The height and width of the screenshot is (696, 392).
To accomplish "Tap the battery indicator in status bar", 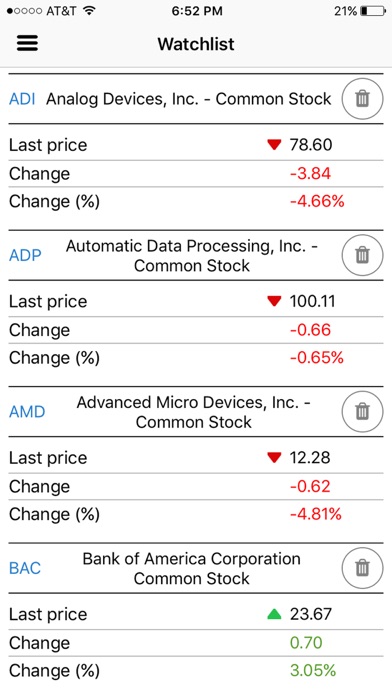I will click(373, 11).
